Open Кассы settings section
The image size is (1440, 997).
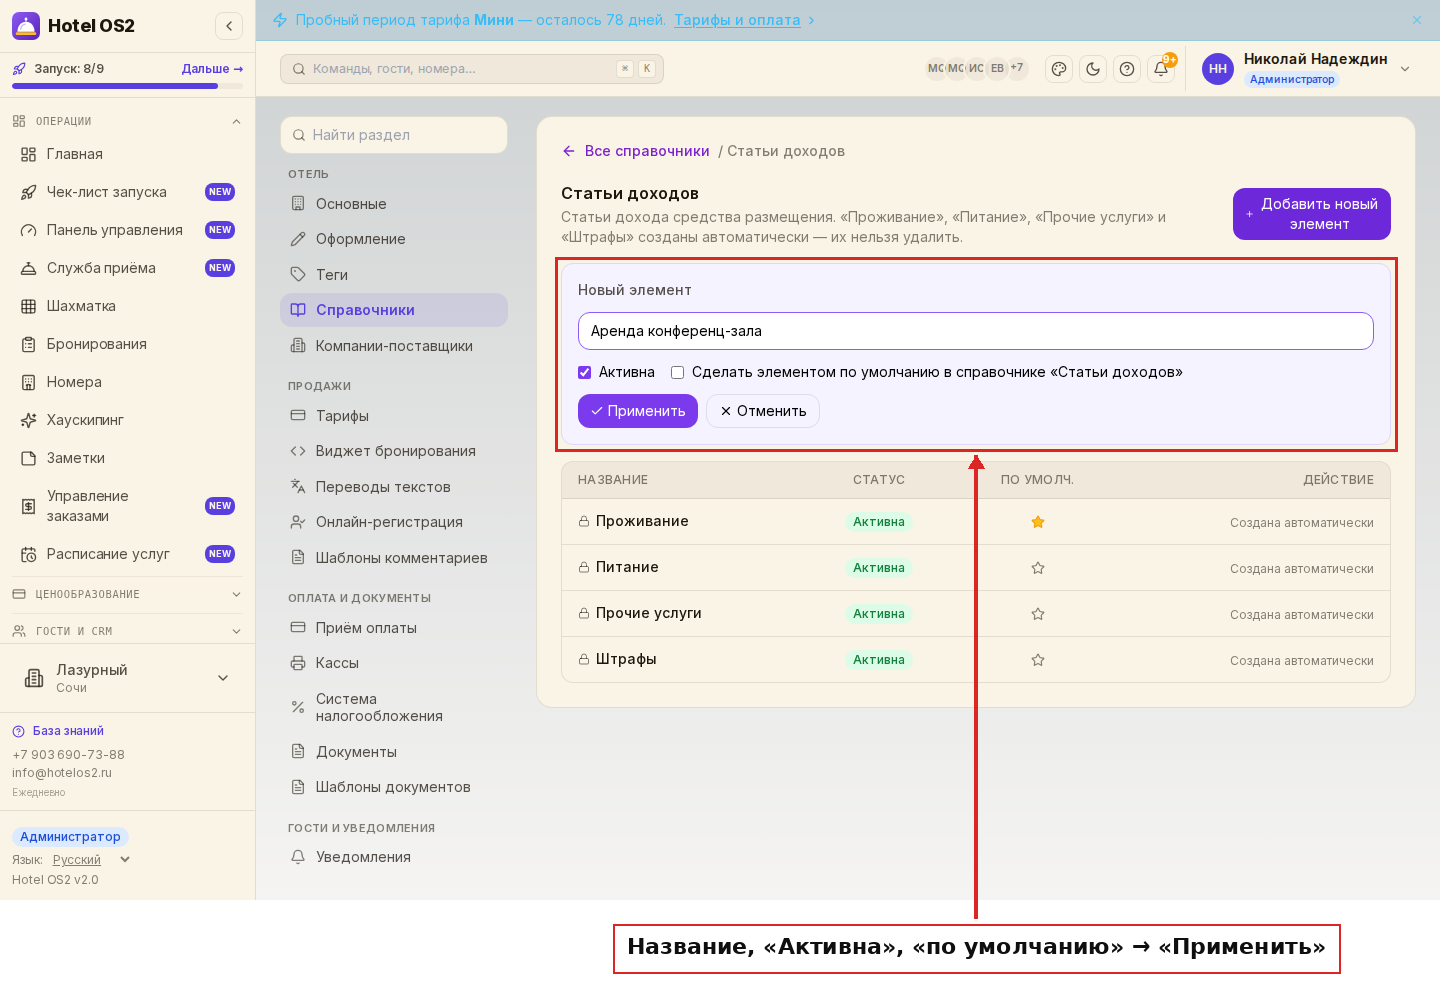click(394, 663)
